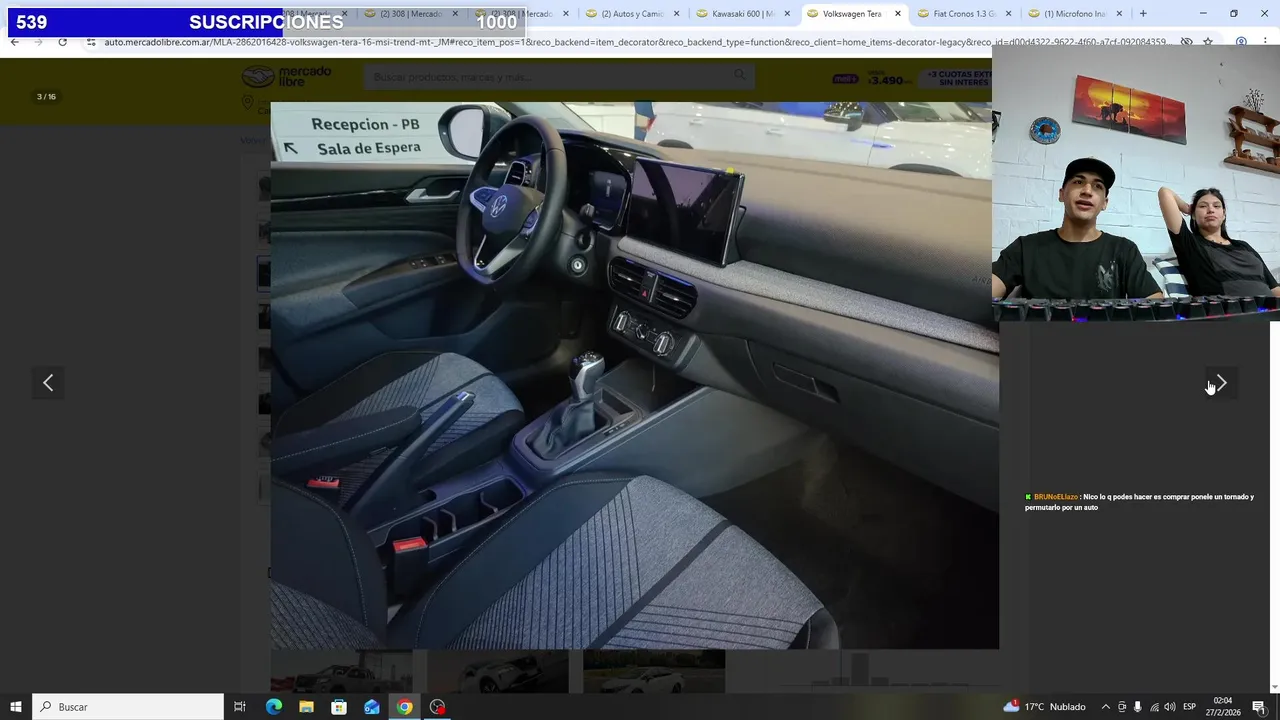1280x720 pixels.
Task: Close the Kawasaki 600 tab
Action: pyautogui.click(x=787, y=14)
